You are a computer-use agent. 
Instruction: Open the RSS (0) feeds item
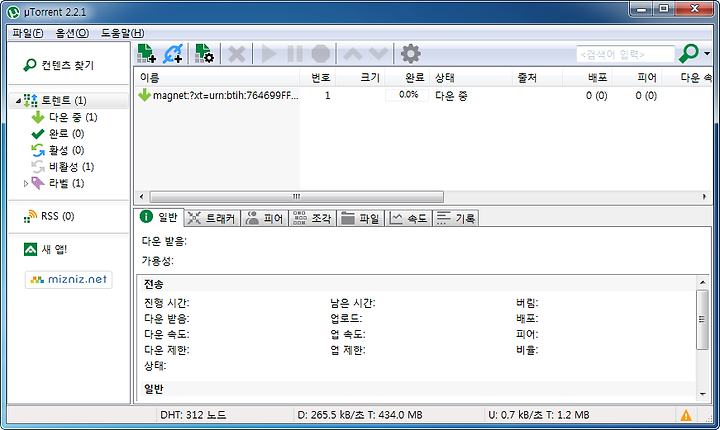point(49,216)
